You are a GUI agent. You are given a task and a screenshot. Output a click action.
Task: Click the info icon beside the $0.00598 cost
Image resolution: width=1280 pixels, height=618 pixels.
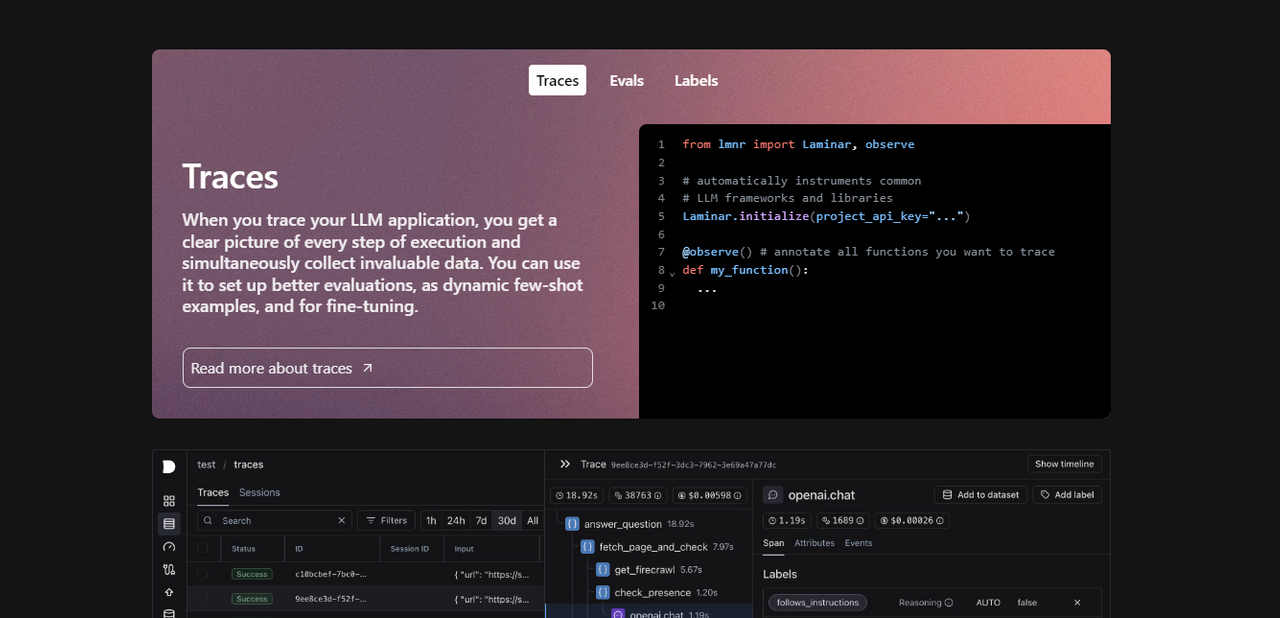(740, 495)
